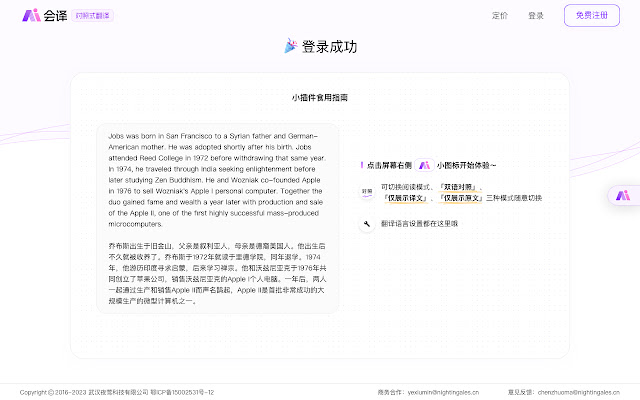Click the 对照 reading mode icon

[367, 192]
